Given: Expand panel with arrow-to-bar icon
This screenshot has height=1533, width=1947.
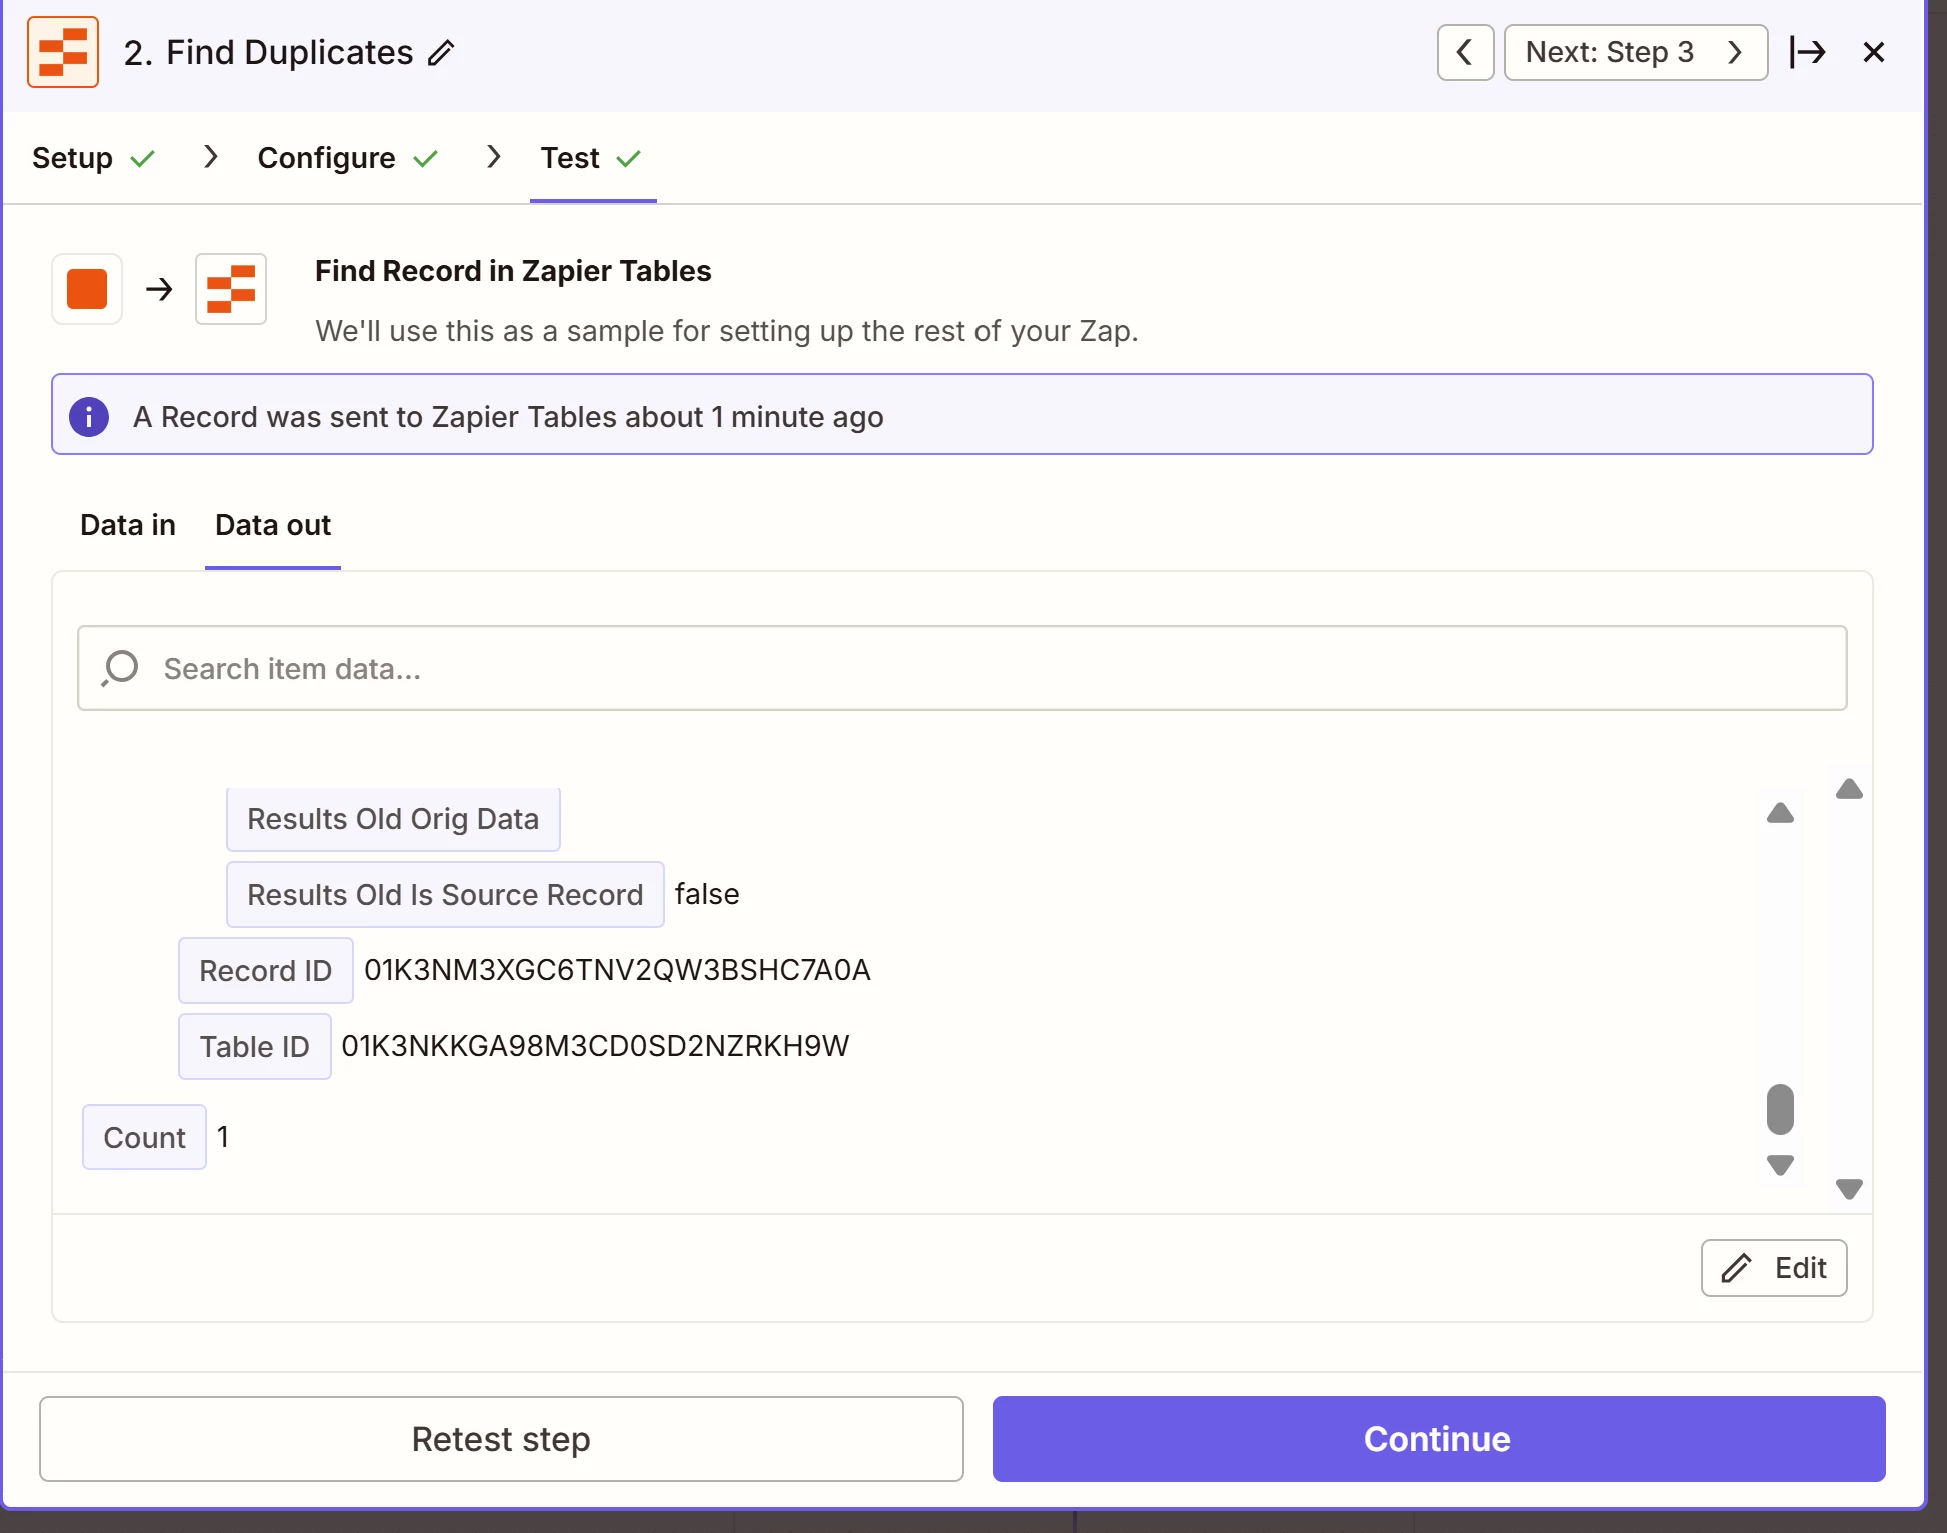Looking at the screenshot, I should (1808, 52).
